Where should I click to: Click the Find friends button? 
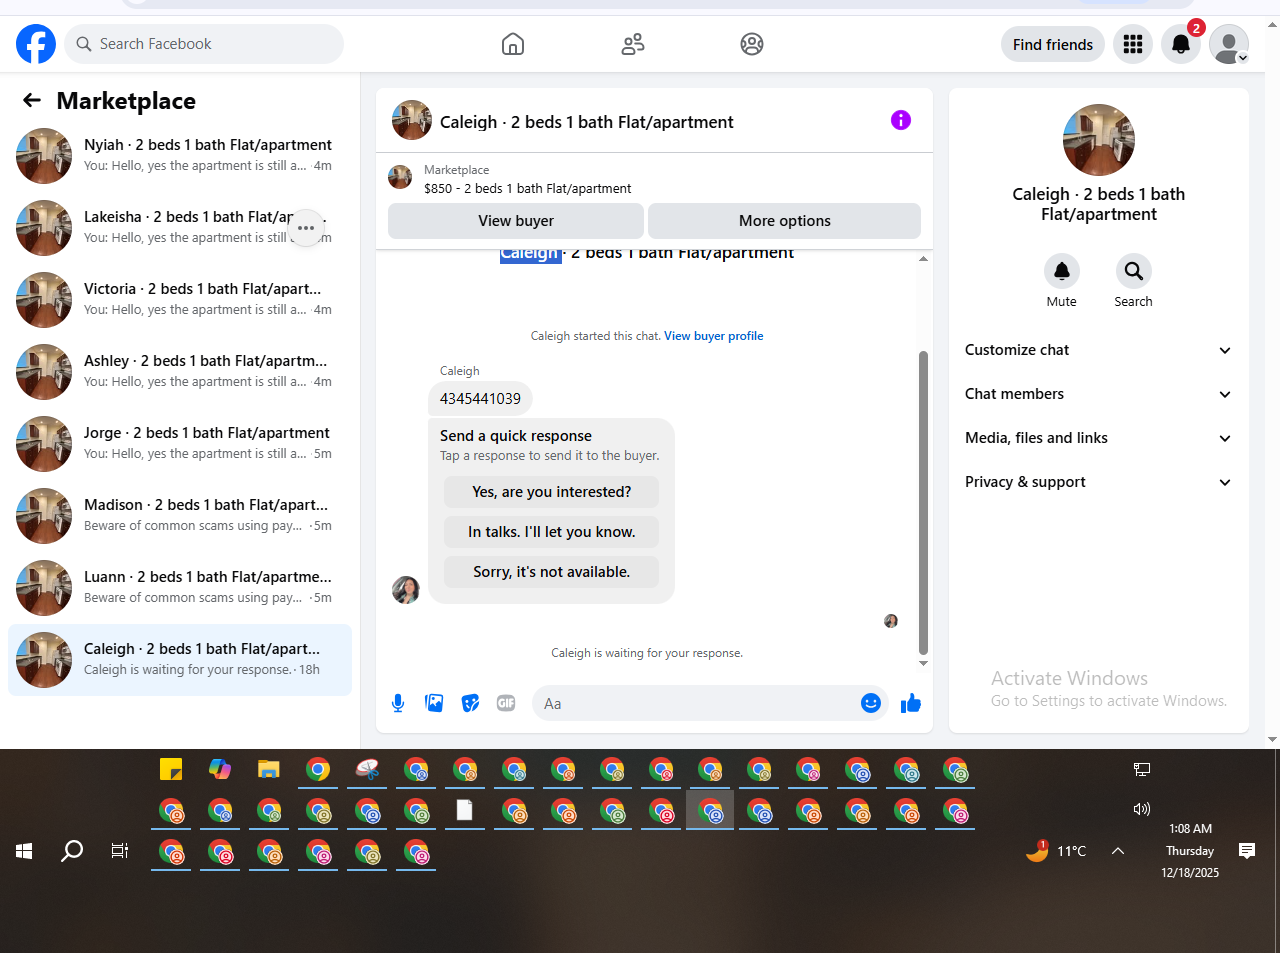1053,44
